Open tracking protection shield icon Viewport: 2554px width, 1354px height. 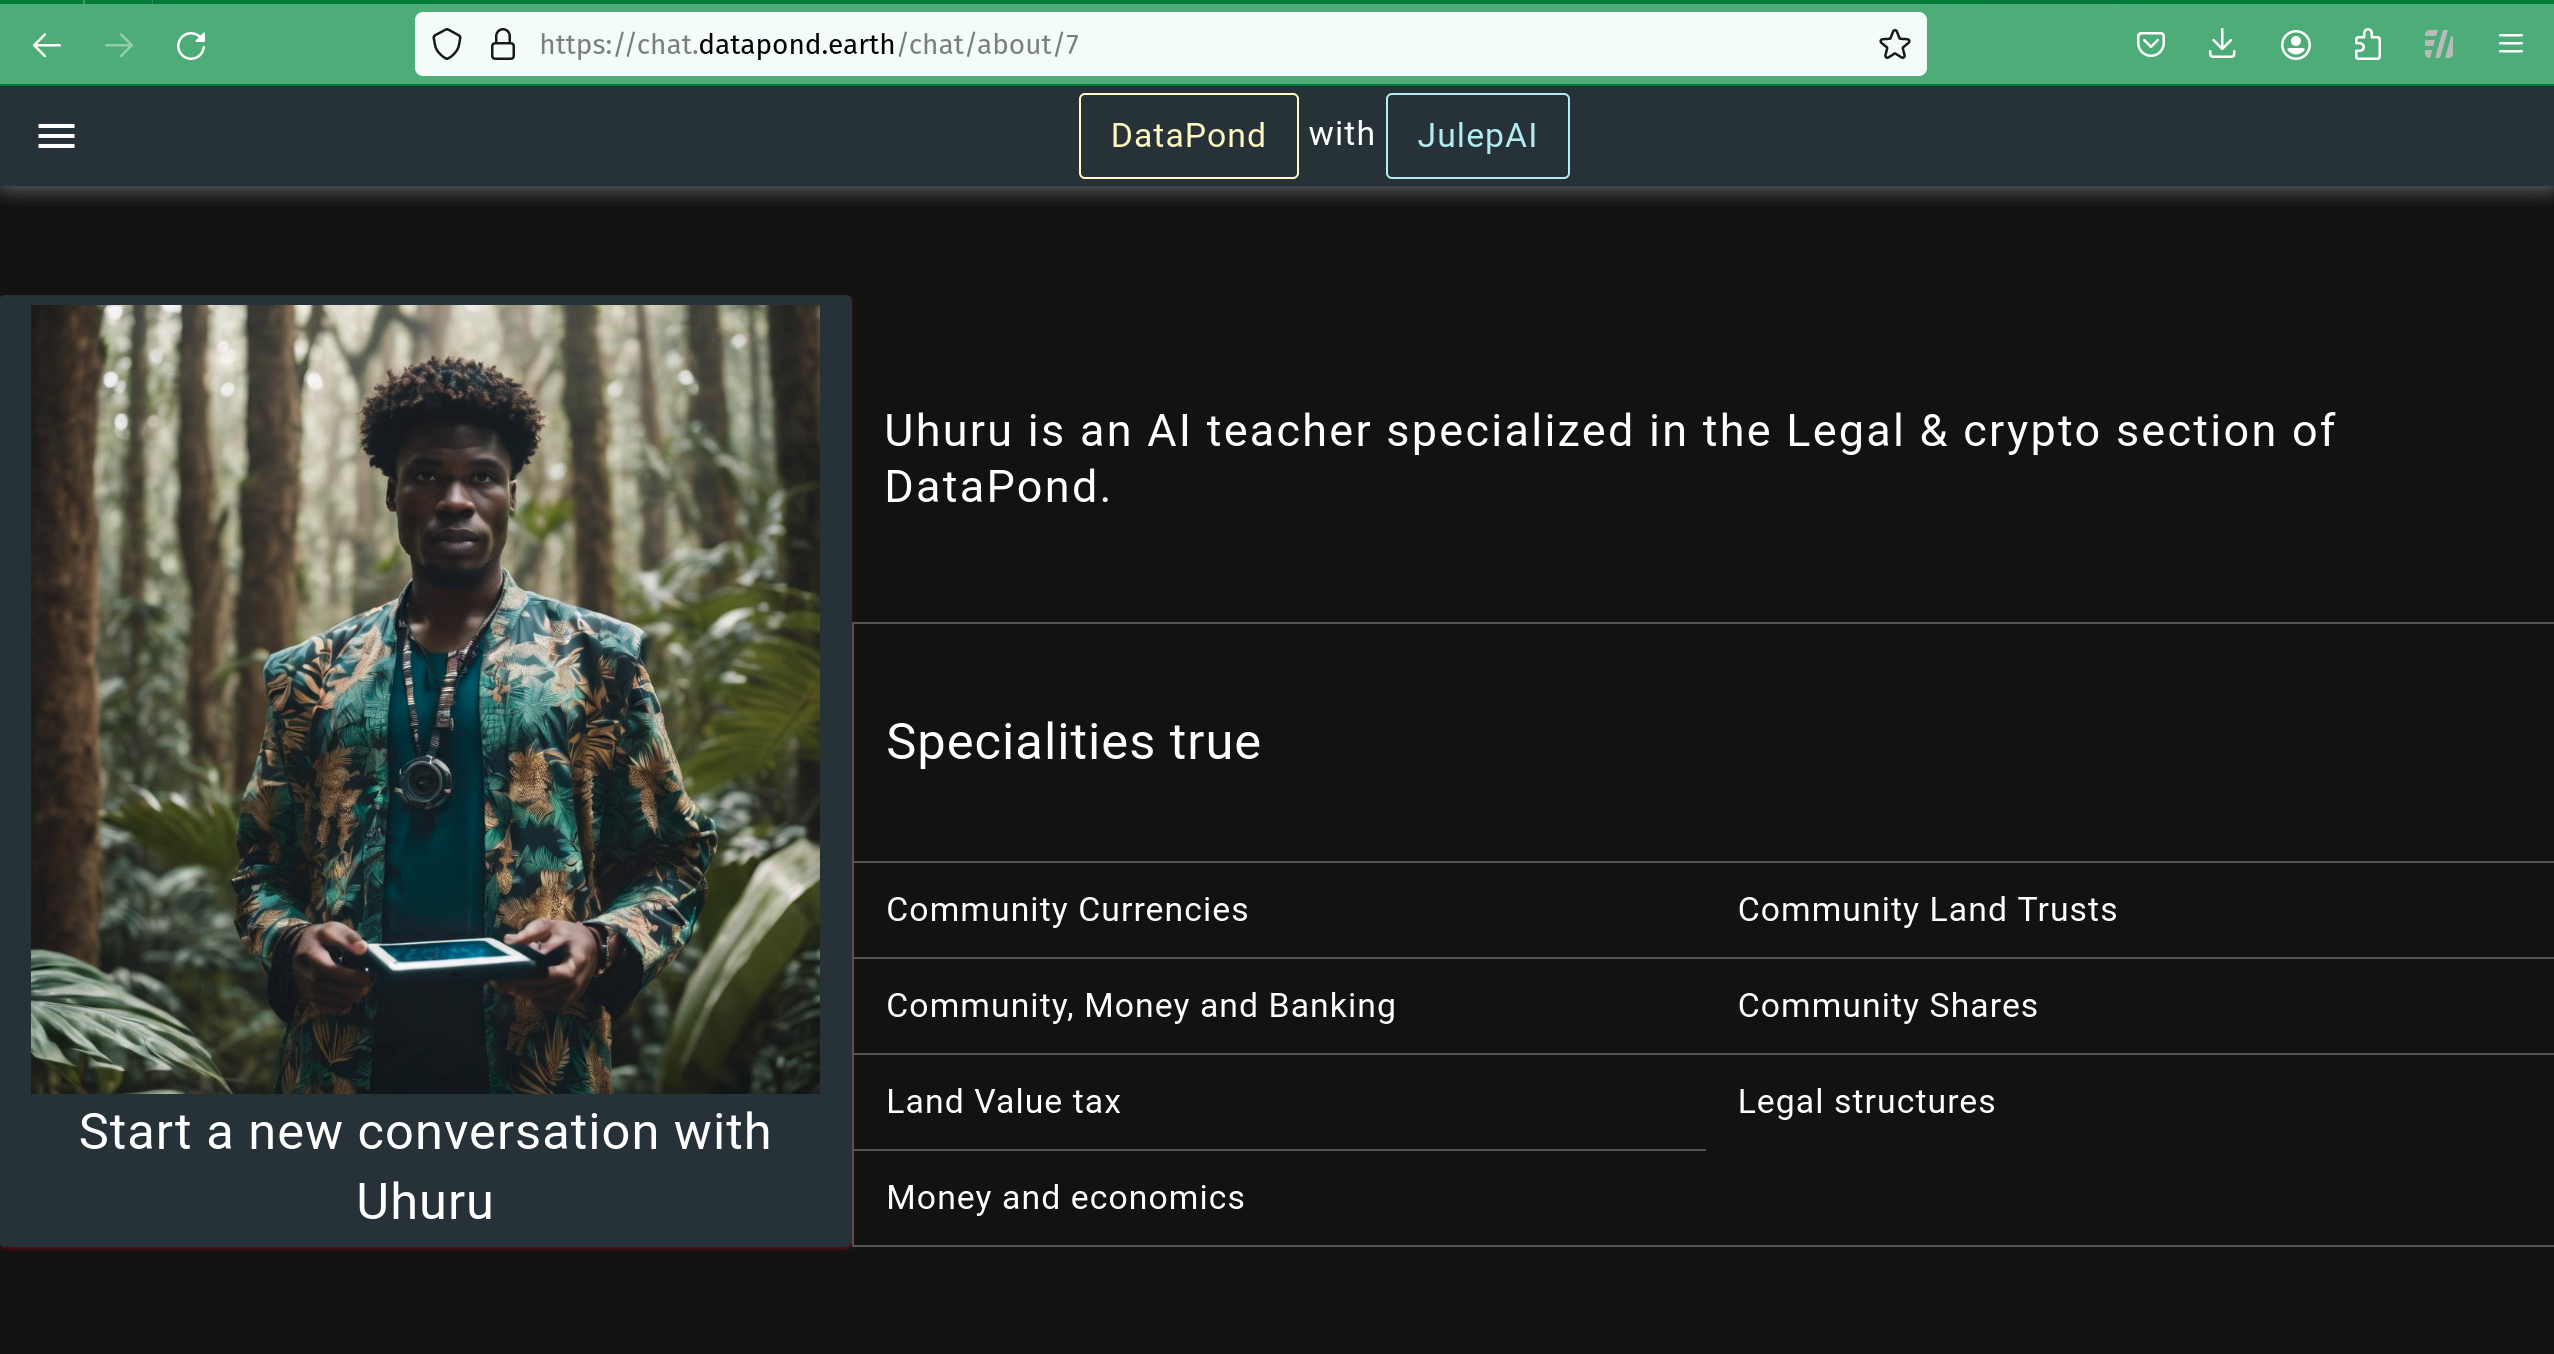click(447, 45)
